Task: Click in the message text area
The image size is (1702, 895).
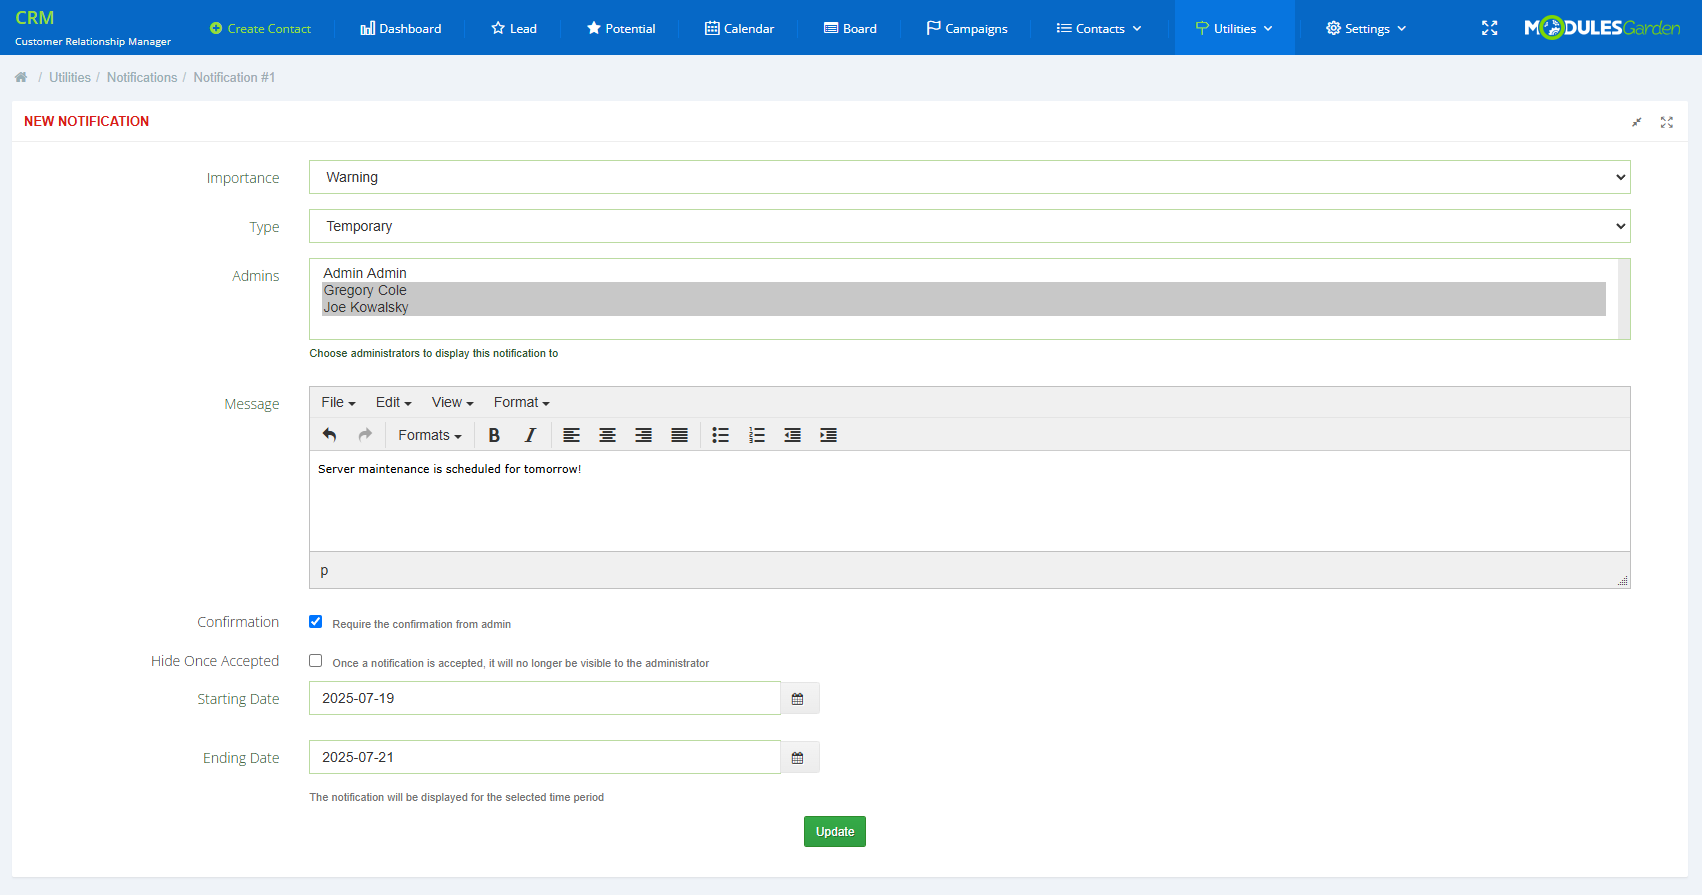Action: (970, 501)
